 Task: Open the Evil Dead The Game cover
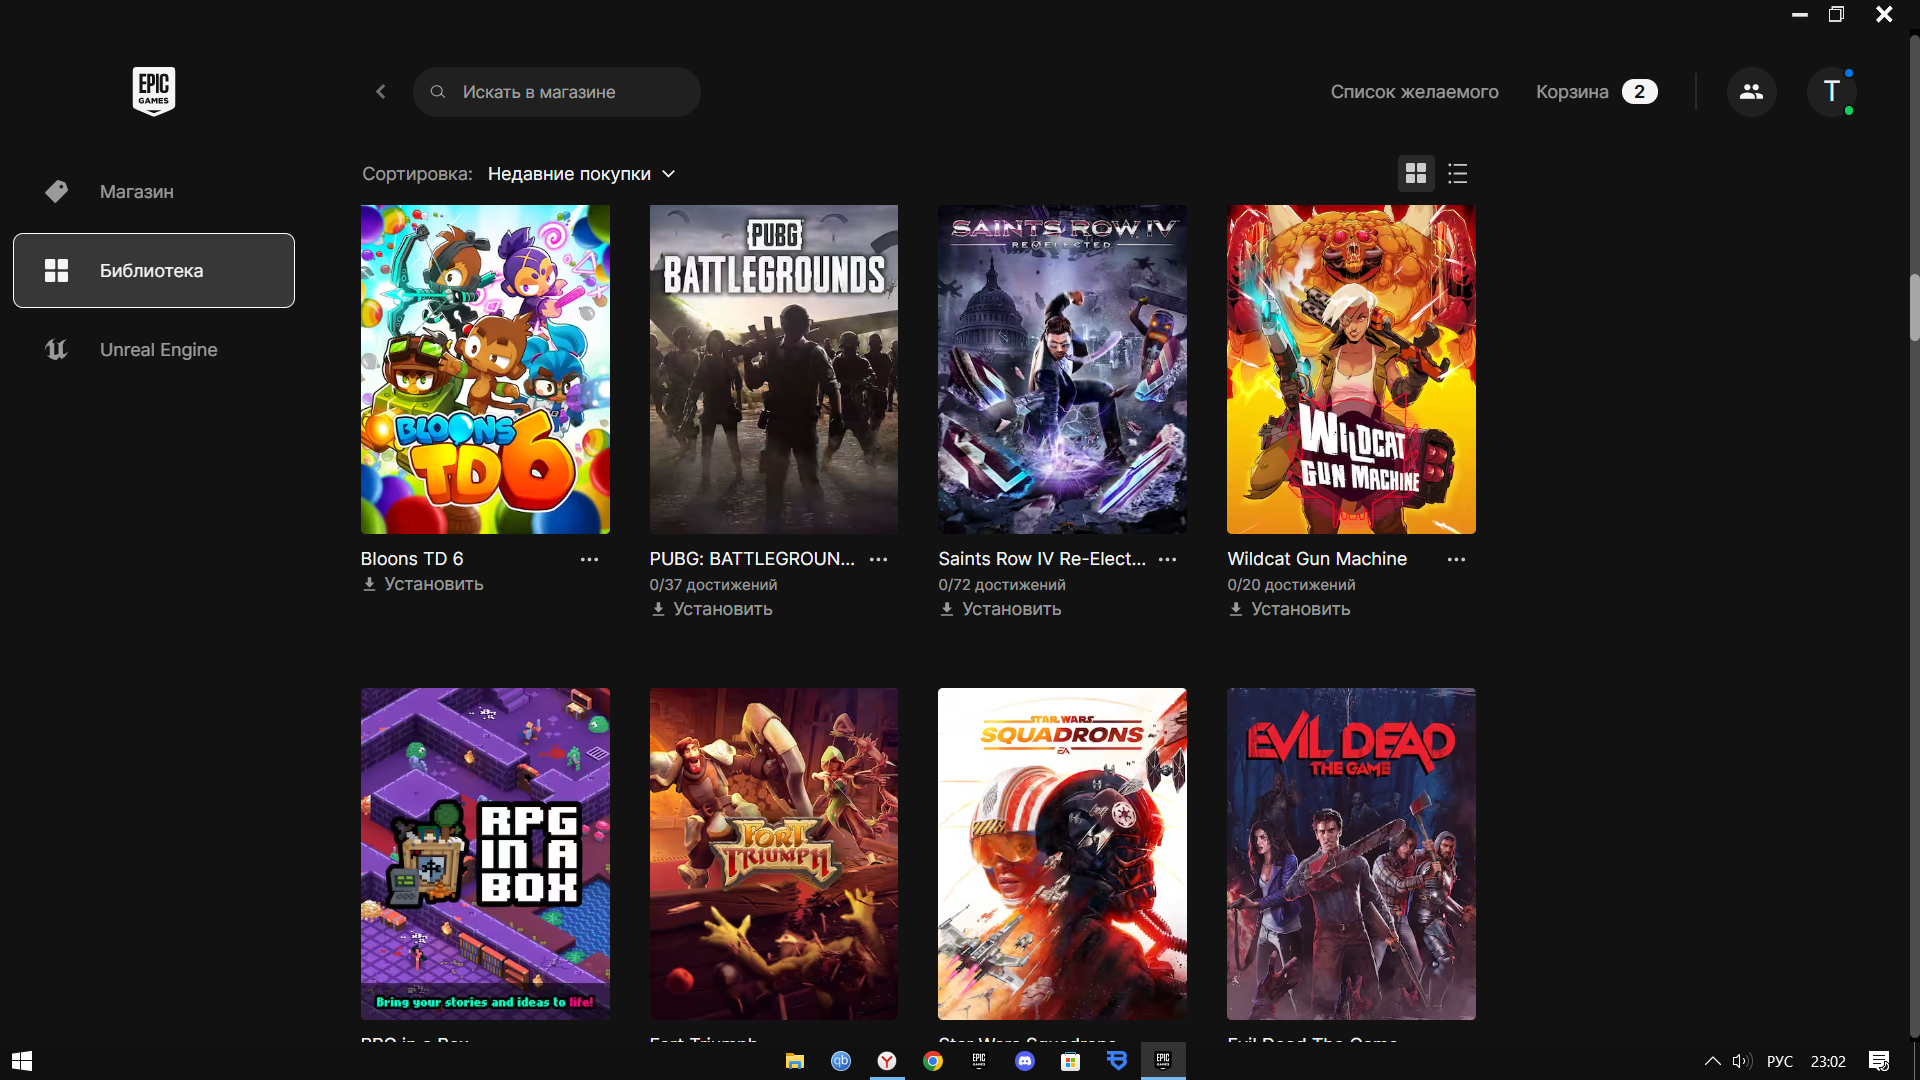[1351, 854]
